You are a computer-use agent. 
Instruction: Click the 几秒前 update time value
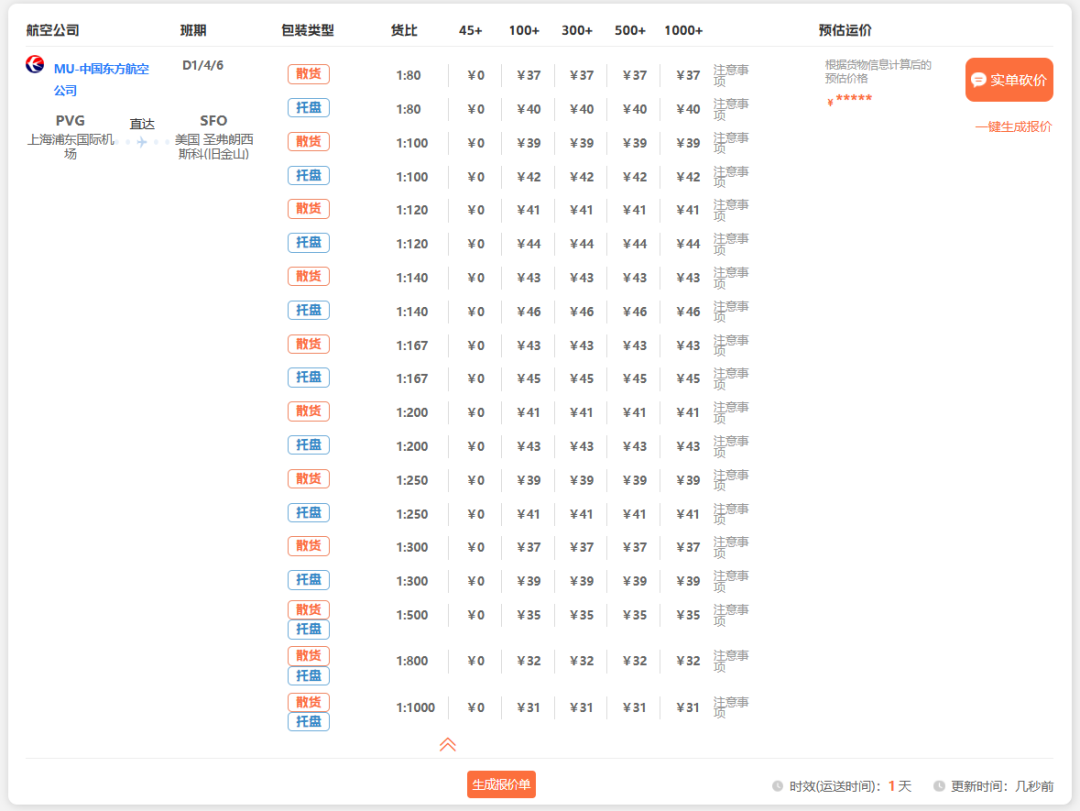(x=1034, y=786)
